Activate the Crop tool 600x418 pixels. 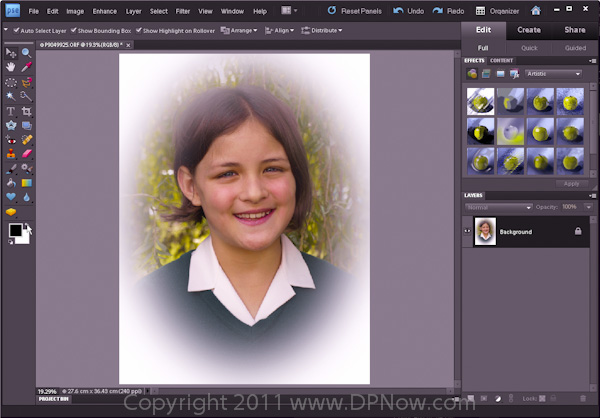pyautogui.click(x=26, y=110)
